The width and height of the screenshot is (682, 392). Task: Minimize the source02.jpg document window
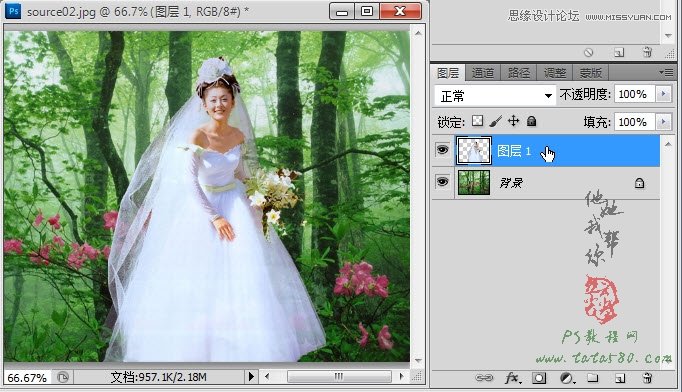coord(342,11)
